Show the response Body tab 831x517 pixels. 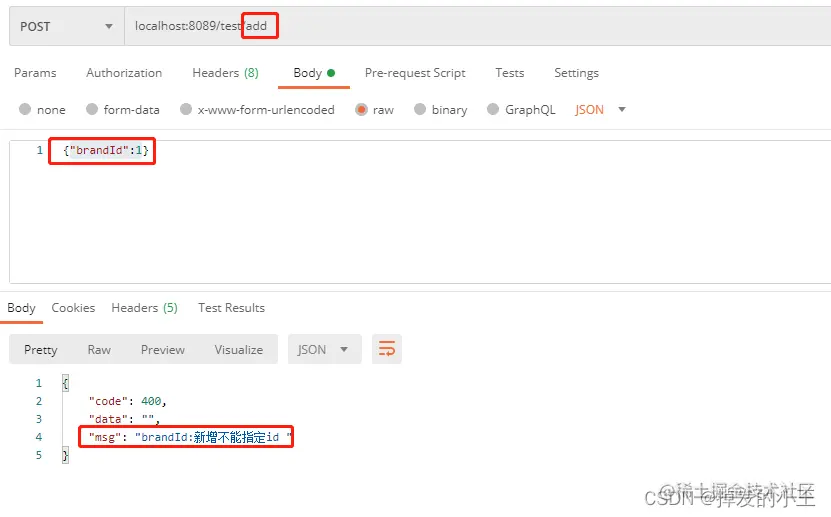tap(21, 308)
